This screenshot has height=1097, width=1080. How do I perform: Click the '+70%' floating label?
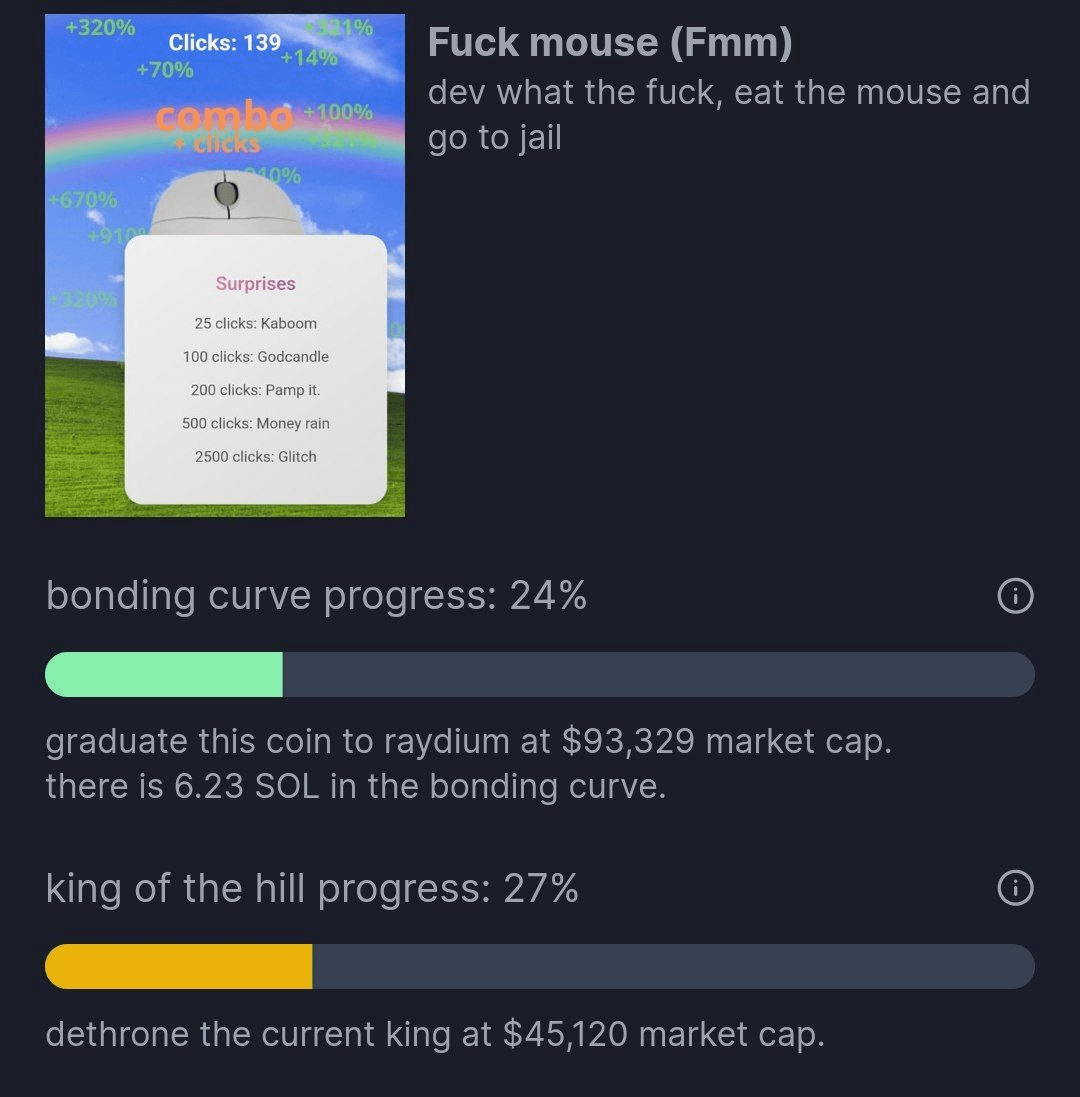coord(165,71)
